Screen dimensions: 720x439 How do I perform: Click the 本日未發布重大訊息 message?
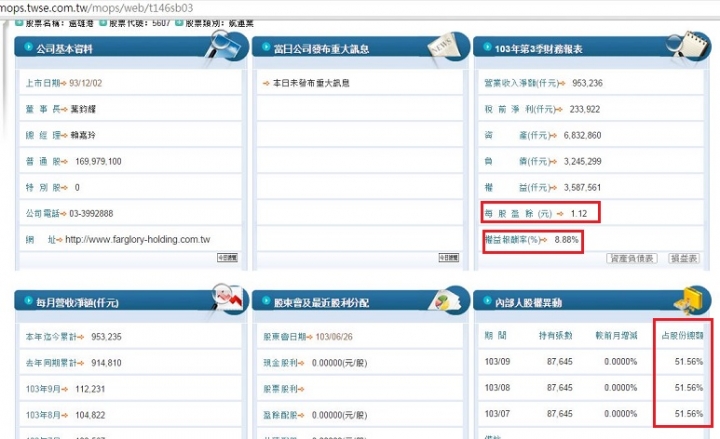[311, 83]
